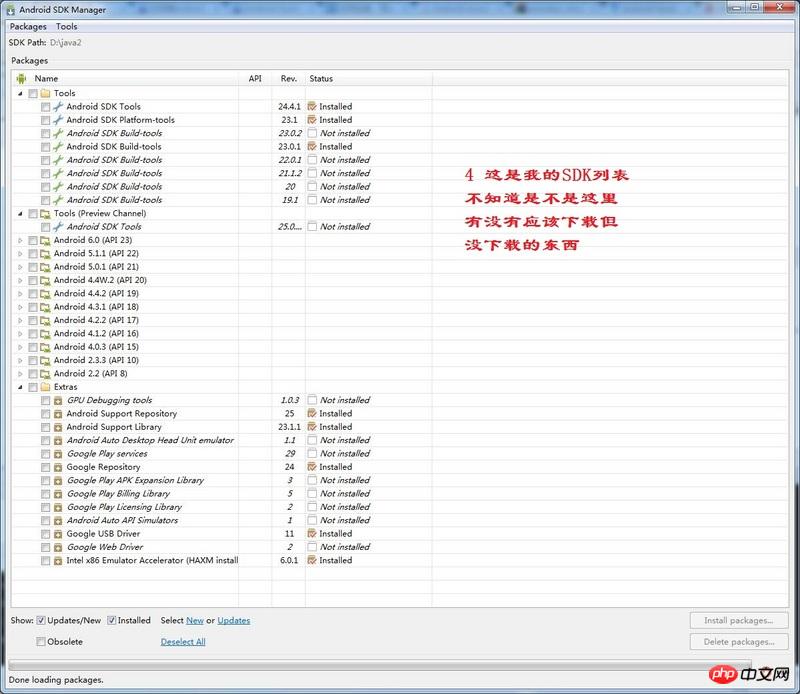Click the GPU Debugging tools package icon

[58, 401]
